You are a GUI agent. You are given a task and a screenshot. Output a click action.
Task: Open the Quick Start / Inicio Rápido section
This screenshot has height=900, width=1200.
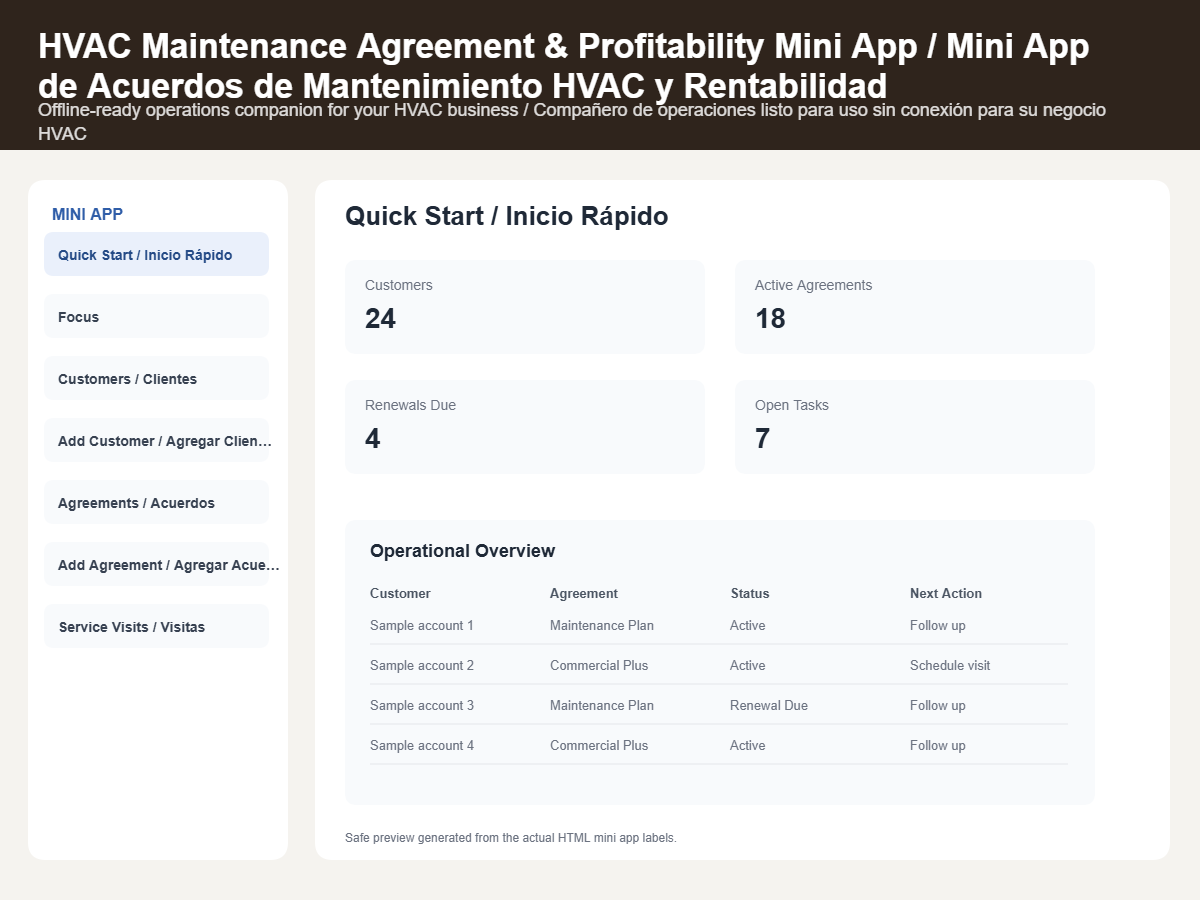coord(156,254)
